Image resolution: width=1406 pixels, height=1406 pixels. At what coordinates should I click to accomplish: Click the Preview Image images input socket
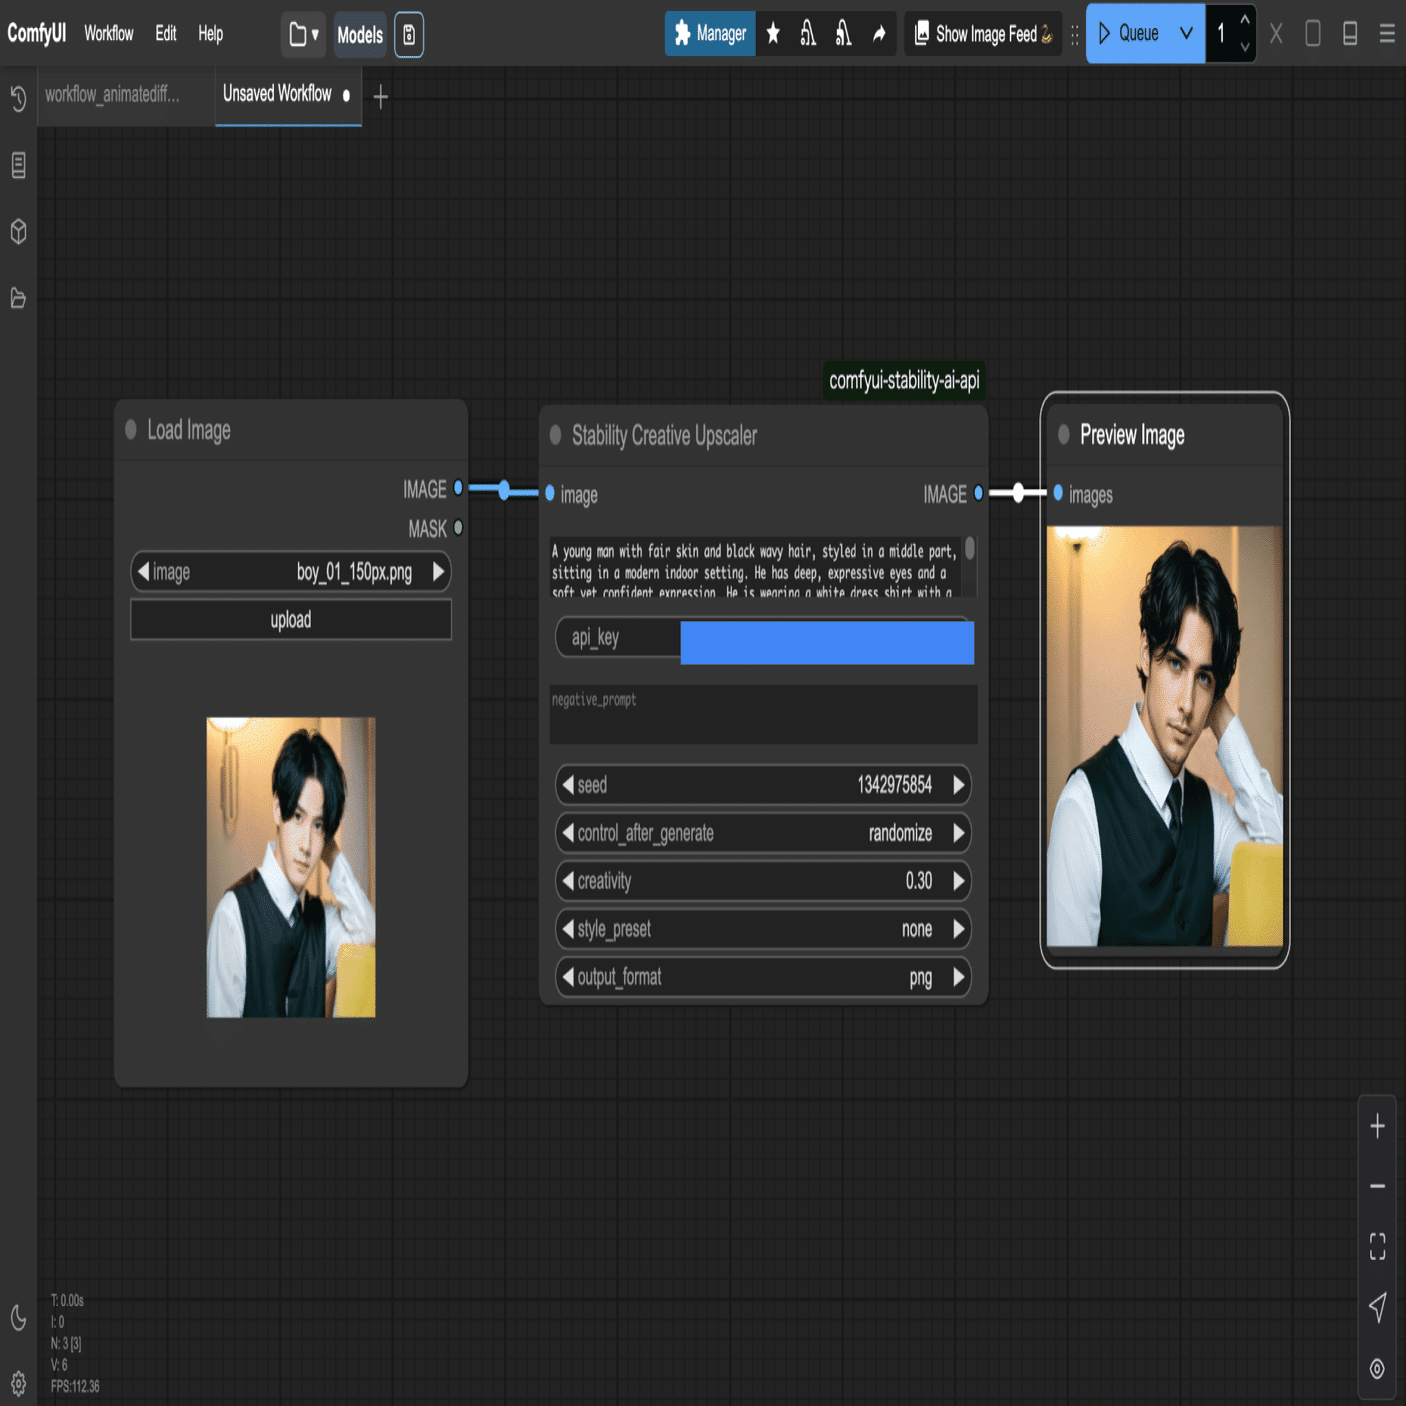[1058, 493]
